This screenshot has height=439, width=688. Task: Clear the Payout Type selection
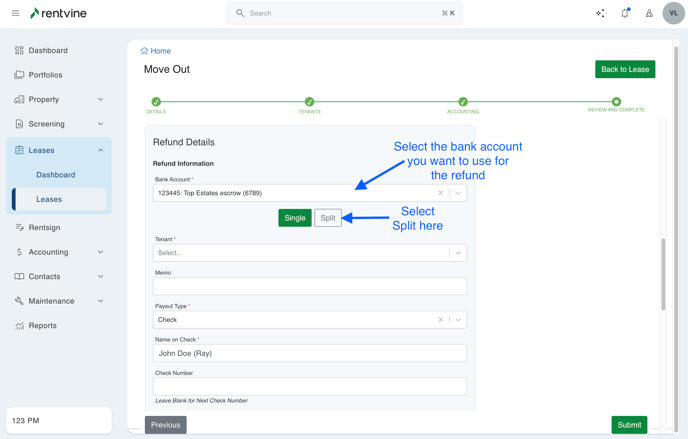point(441,320)
